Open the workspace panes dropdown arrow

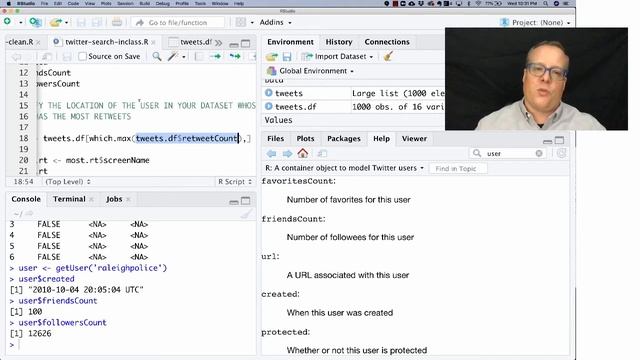pos(252,22)
